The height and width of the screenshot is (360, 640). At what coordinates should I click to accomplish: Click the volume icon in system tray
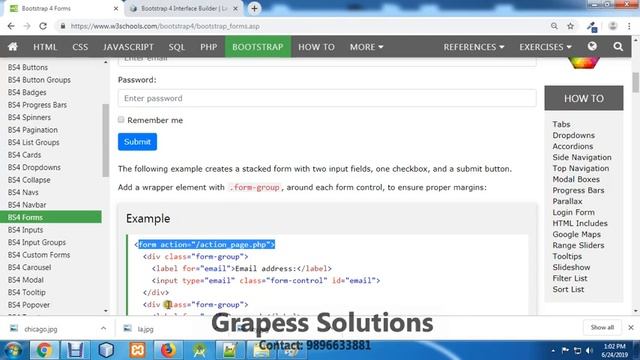point(589,350)
